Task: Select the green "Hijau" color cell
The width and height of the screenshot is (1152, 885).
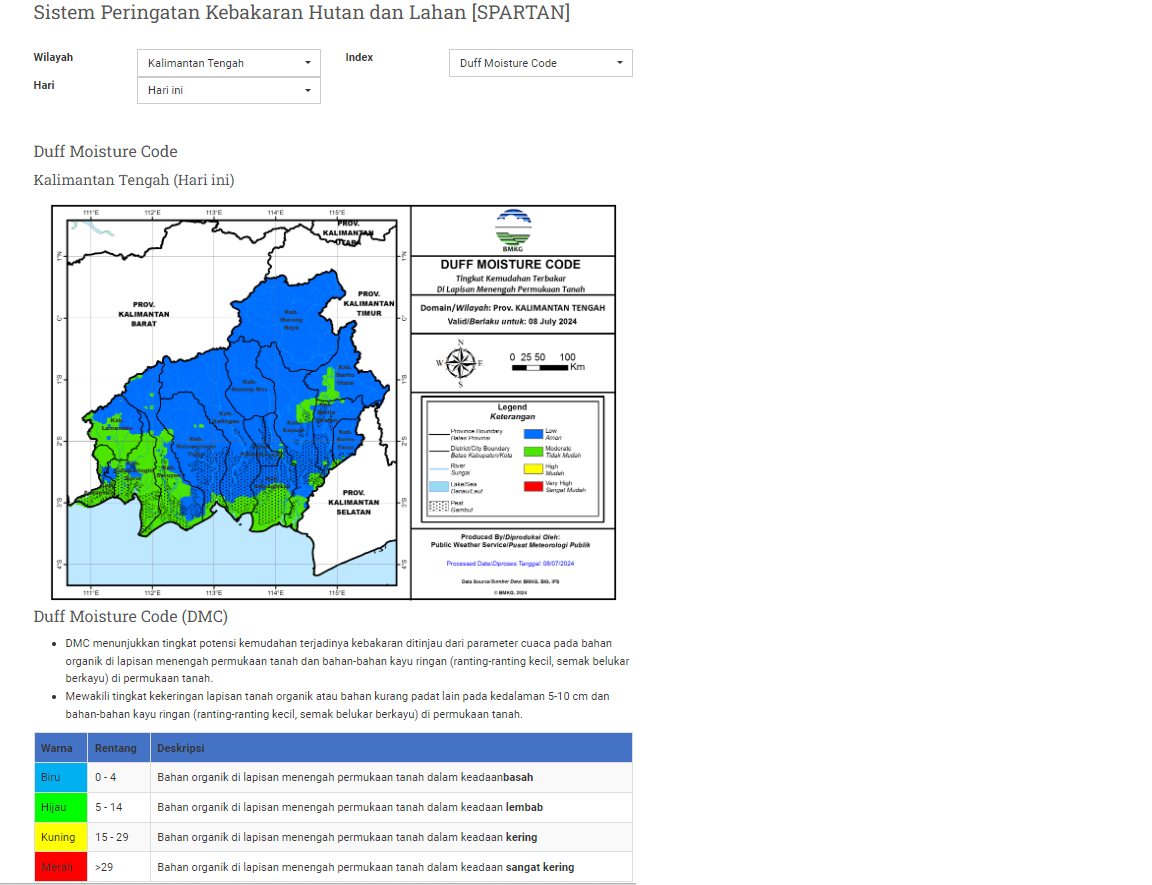Action: pyautogui.click(x=61, y=807)
